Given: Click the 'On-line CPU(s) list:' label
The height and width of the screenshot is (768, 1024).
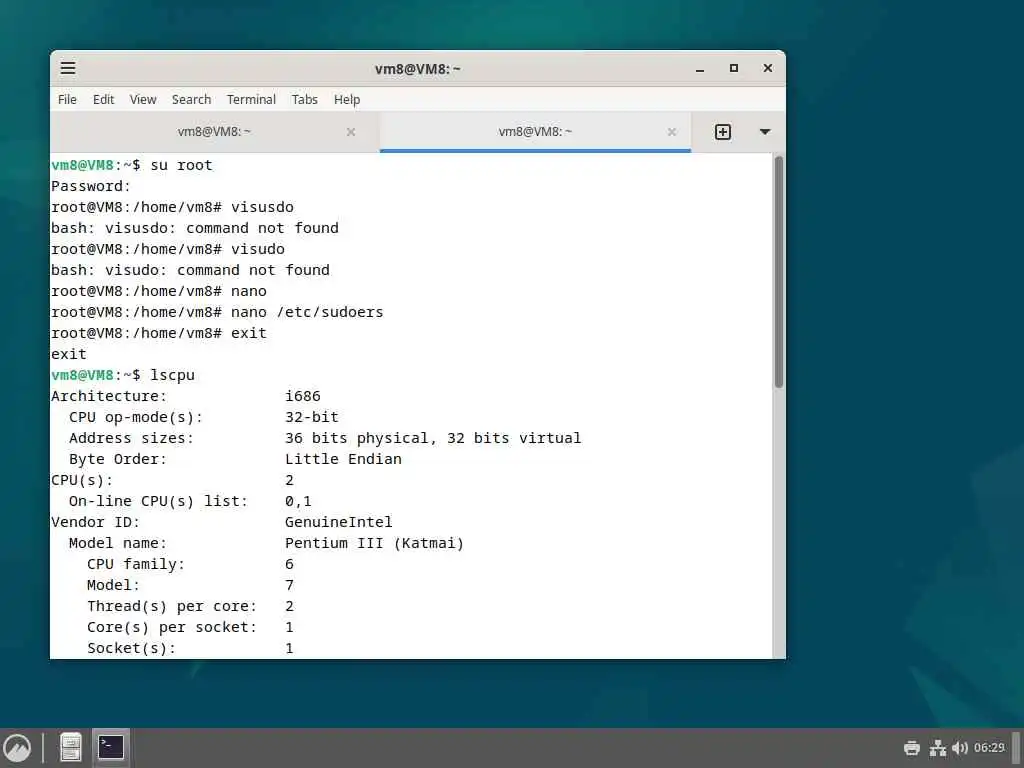Looking at the screenshot, I should [159, 501].
